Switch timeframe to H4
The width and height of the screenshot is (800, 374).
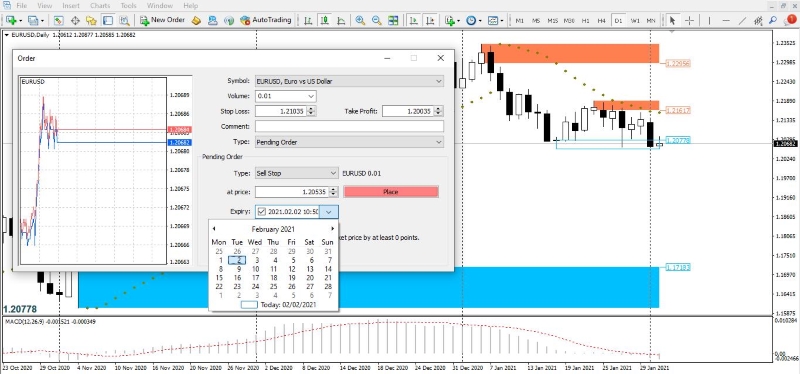tap(602, 20)
